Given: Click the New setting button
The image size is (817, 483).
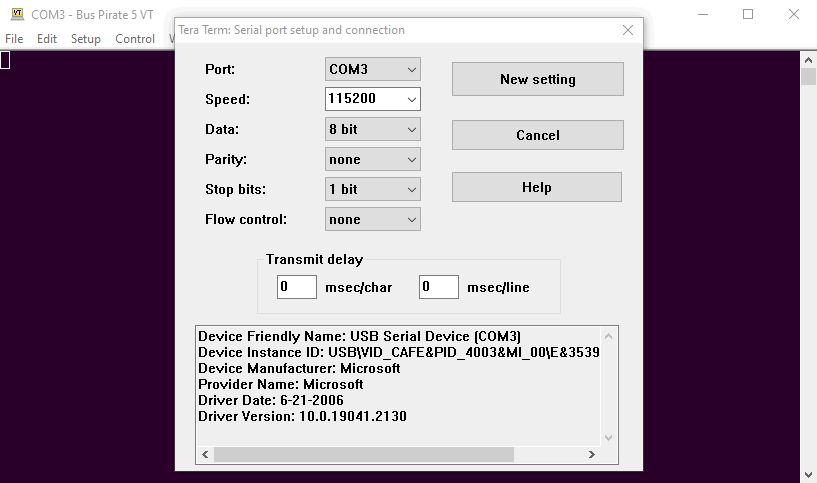Looking at the screenshot, I should click(538, 79).
